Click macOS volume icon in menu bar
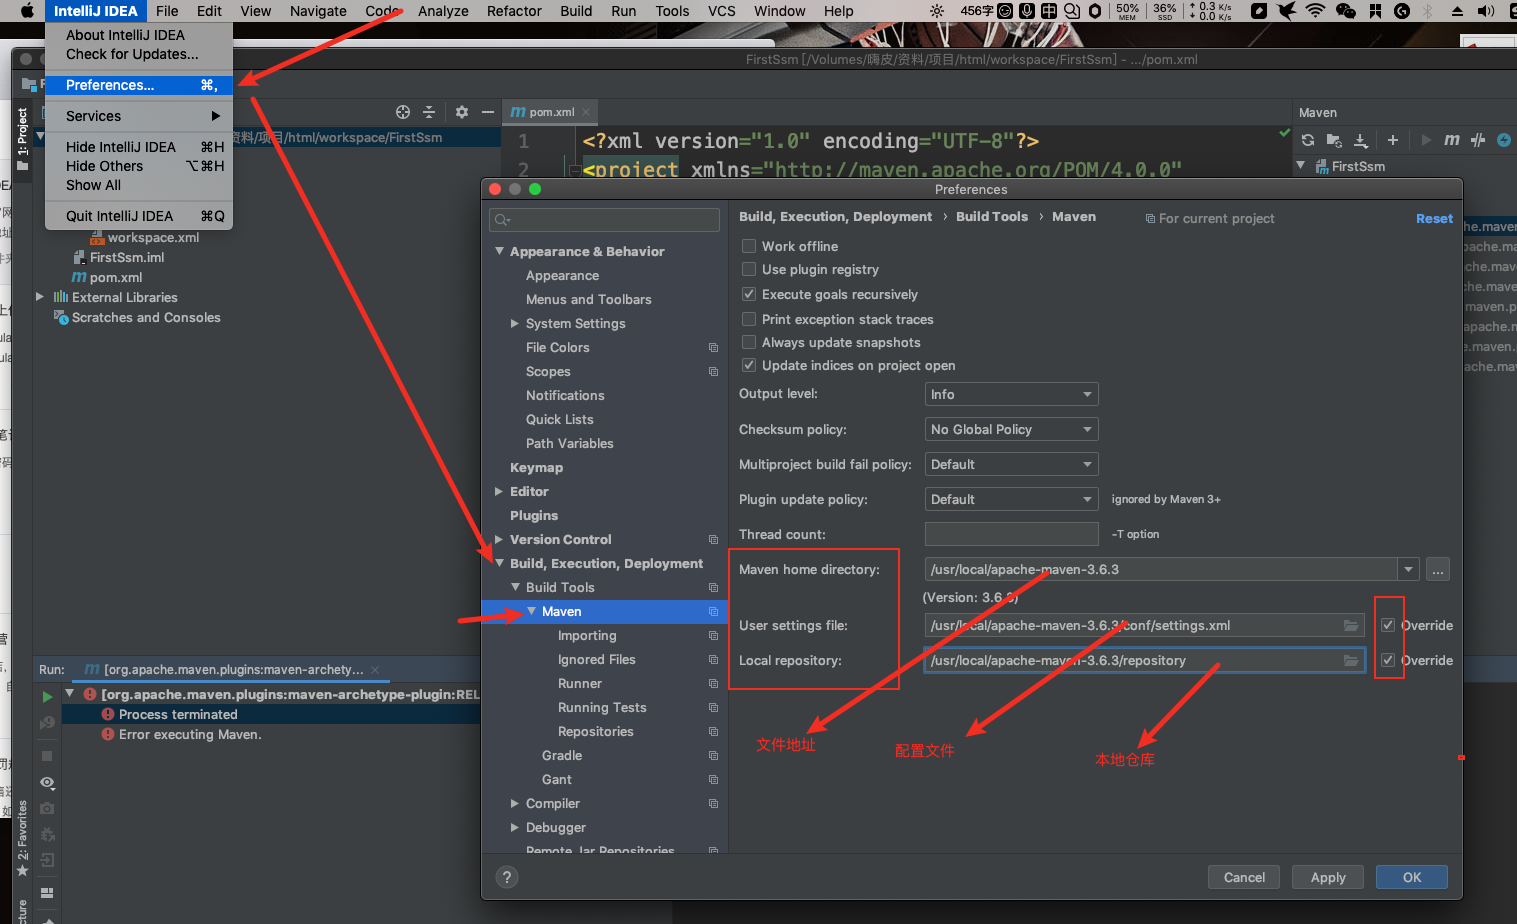 tap(1487, 11)
